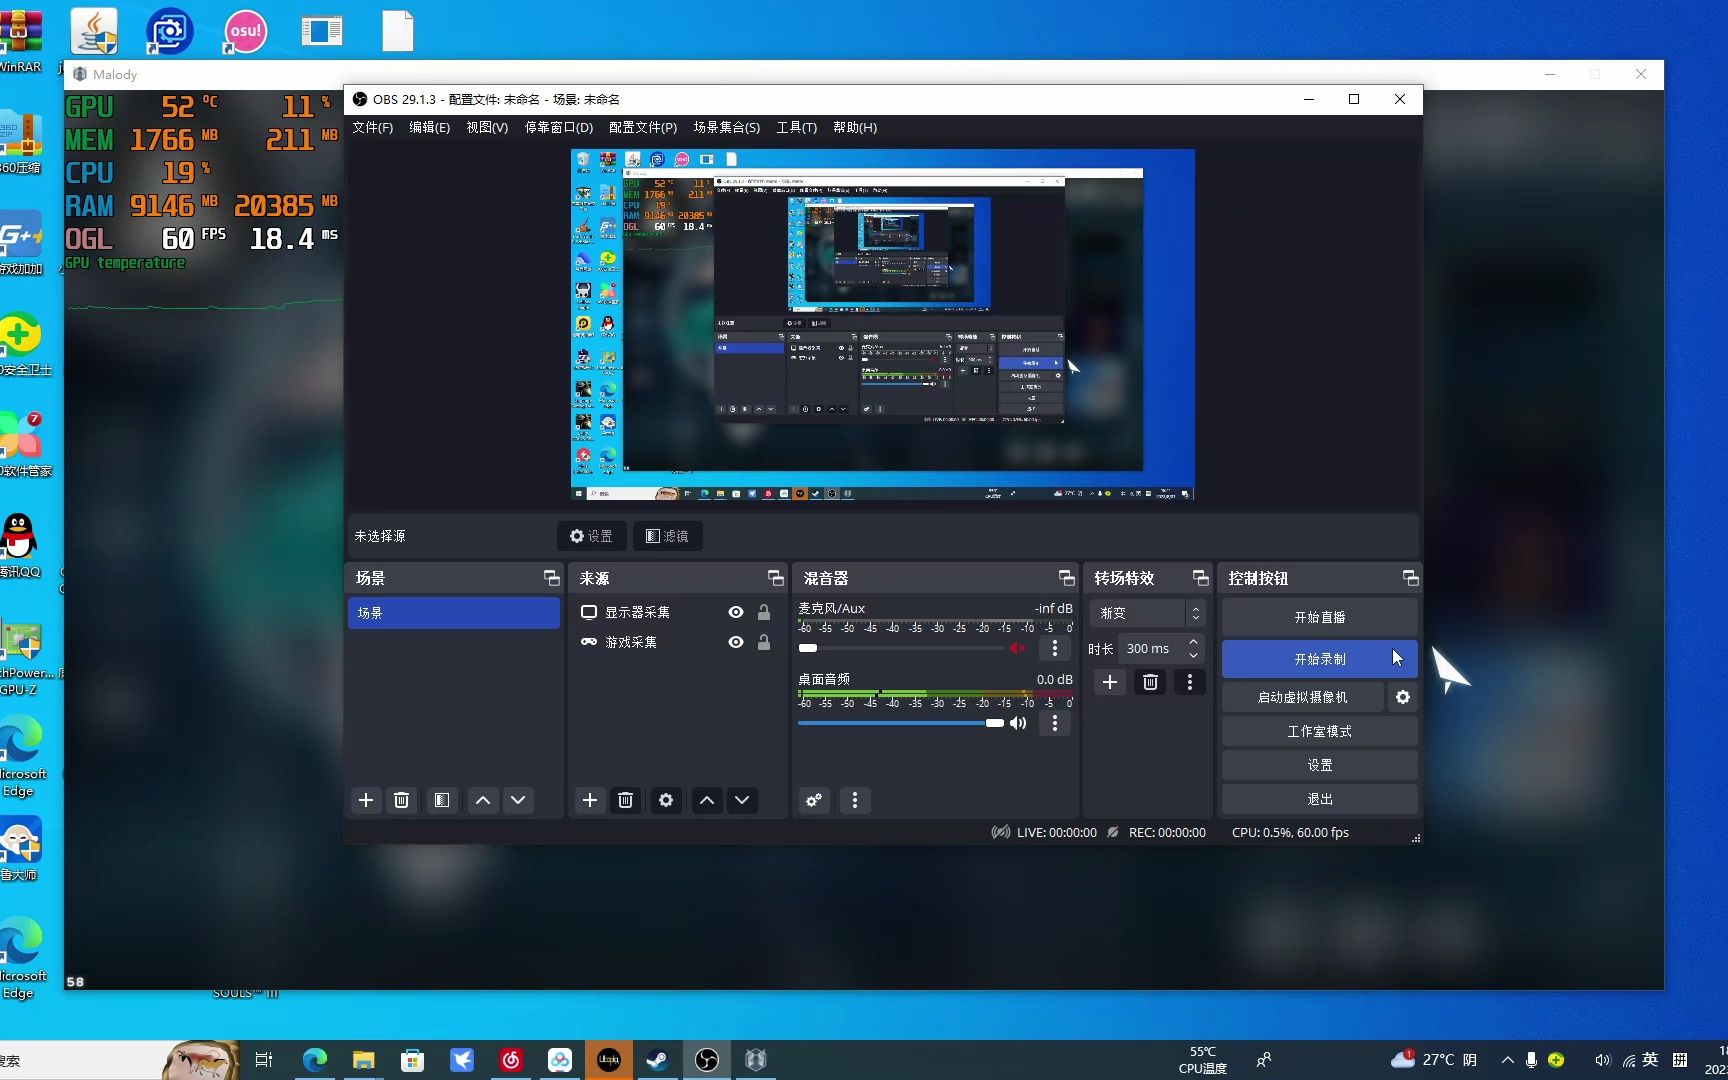The image size is (1728, 1080).
Task: Delete selected source with the trash icon
Action: (625, 800)
